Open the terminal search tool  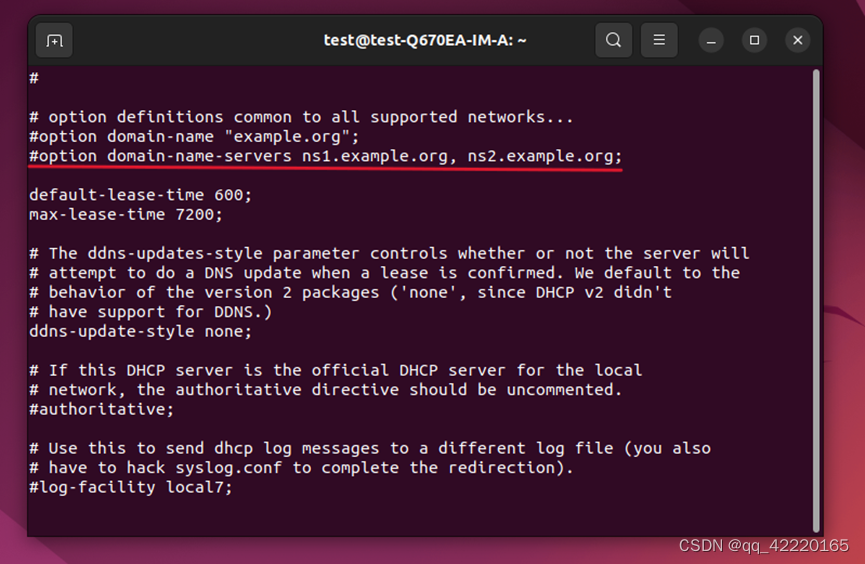click(613, 40)
